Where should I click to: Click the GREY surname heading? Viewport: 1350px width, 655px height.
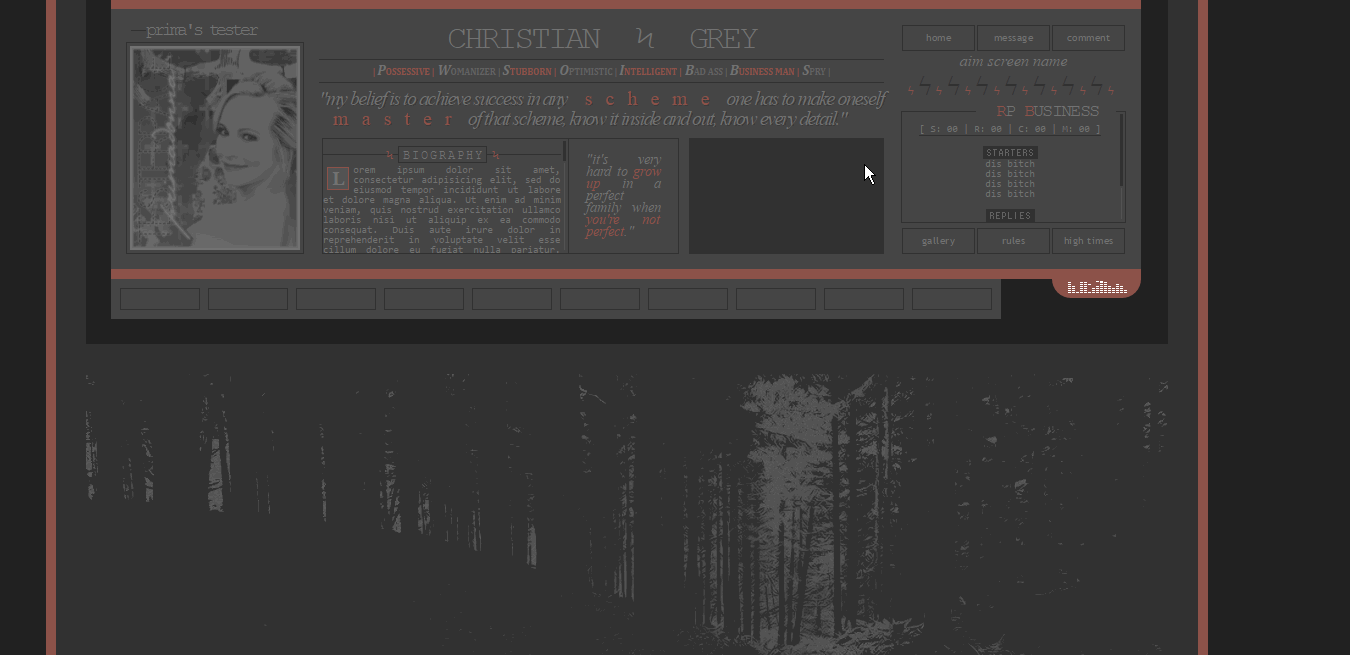tap(723, 39)
